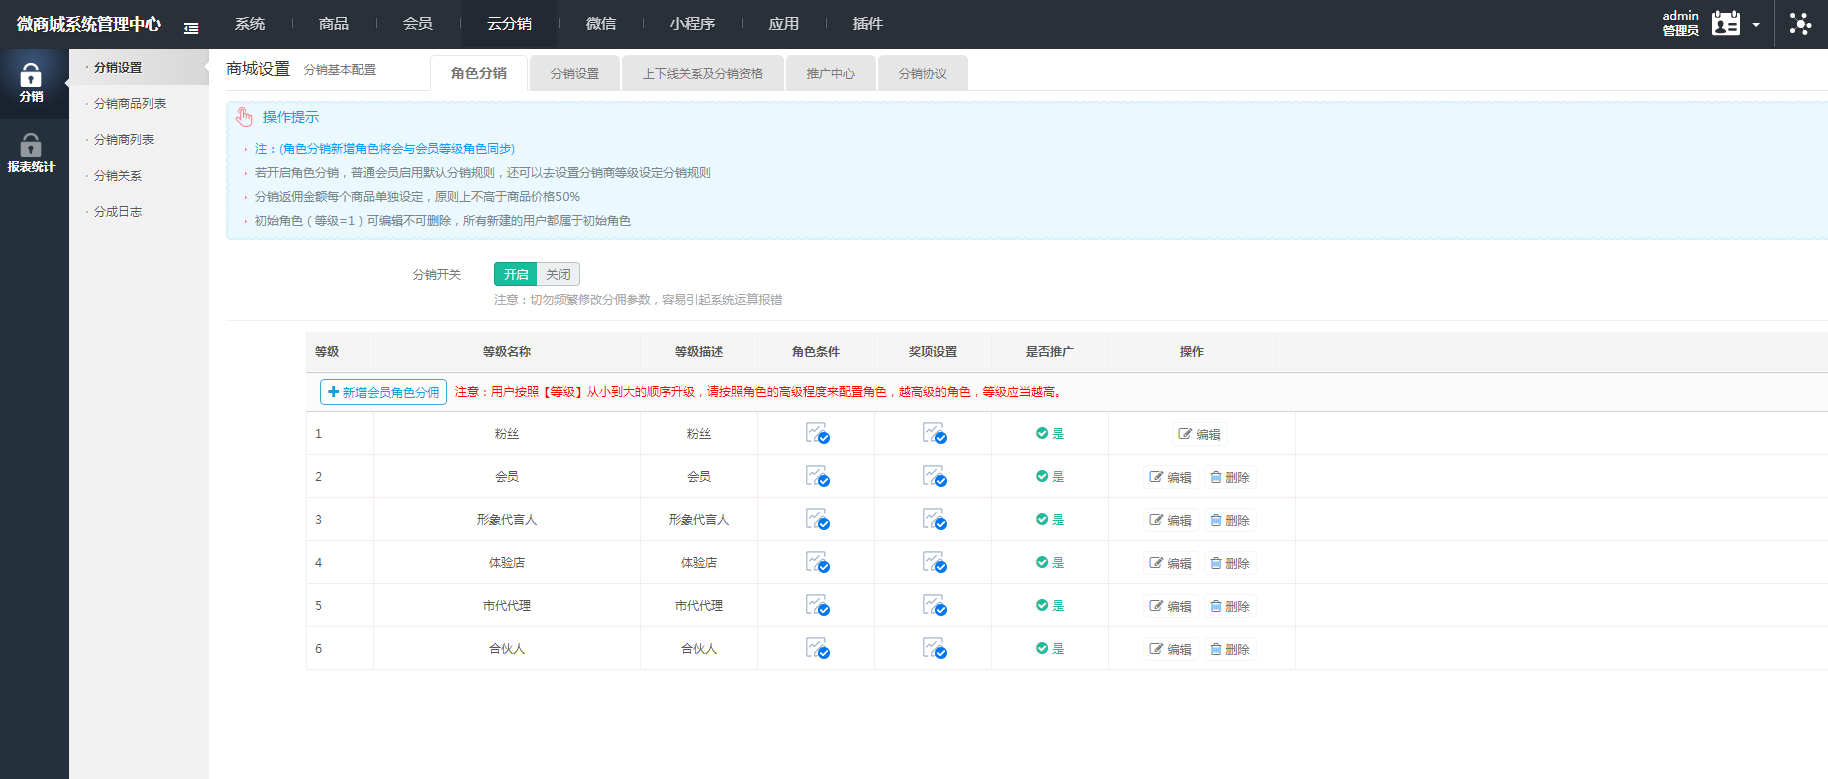Expand the admin account dropdown arrow
1828x779 pixels.
1756,25
